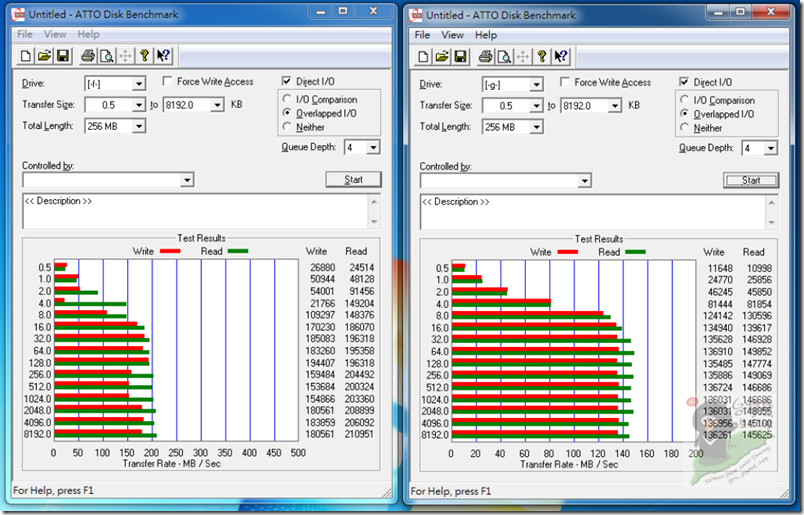804x515 pixels.
Task: Open View menu in right window
Action: pyautogui.click(x=452, y=35)
